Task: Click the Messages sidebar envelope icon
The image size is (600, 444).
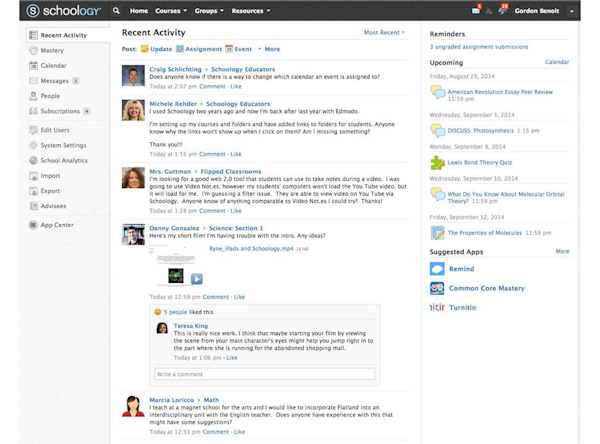Action: click(33, 81)
